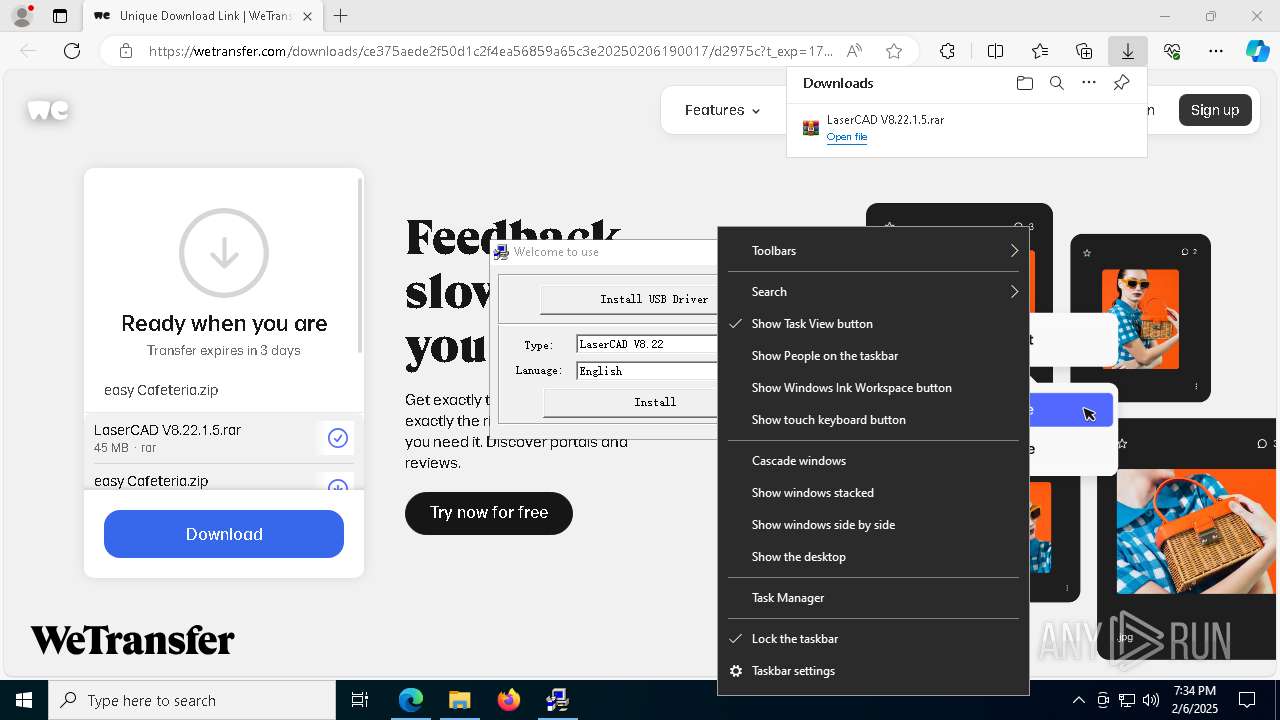View site information lock icon
Image resolution: width=1280 pixels, height=720 pixels.
126,51
